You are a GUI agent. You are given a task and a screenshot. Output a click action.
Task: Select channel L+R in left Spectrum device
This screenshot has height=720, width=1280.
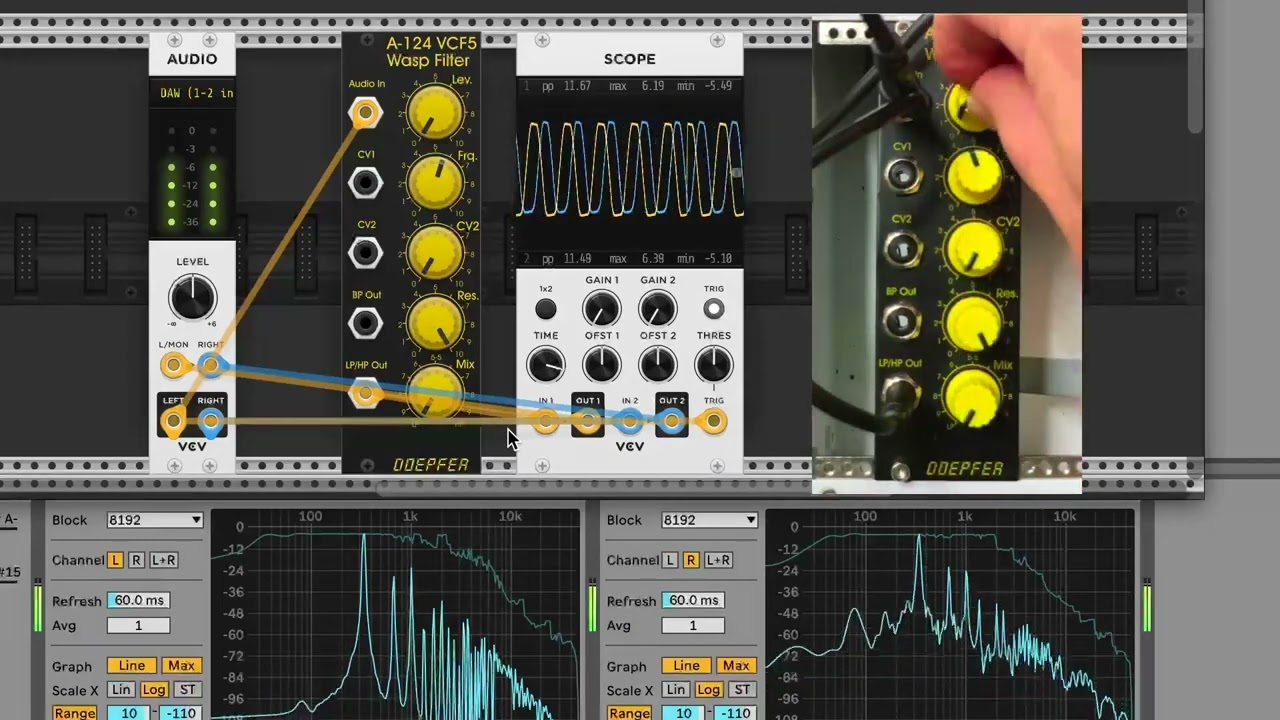coord(164,560)
